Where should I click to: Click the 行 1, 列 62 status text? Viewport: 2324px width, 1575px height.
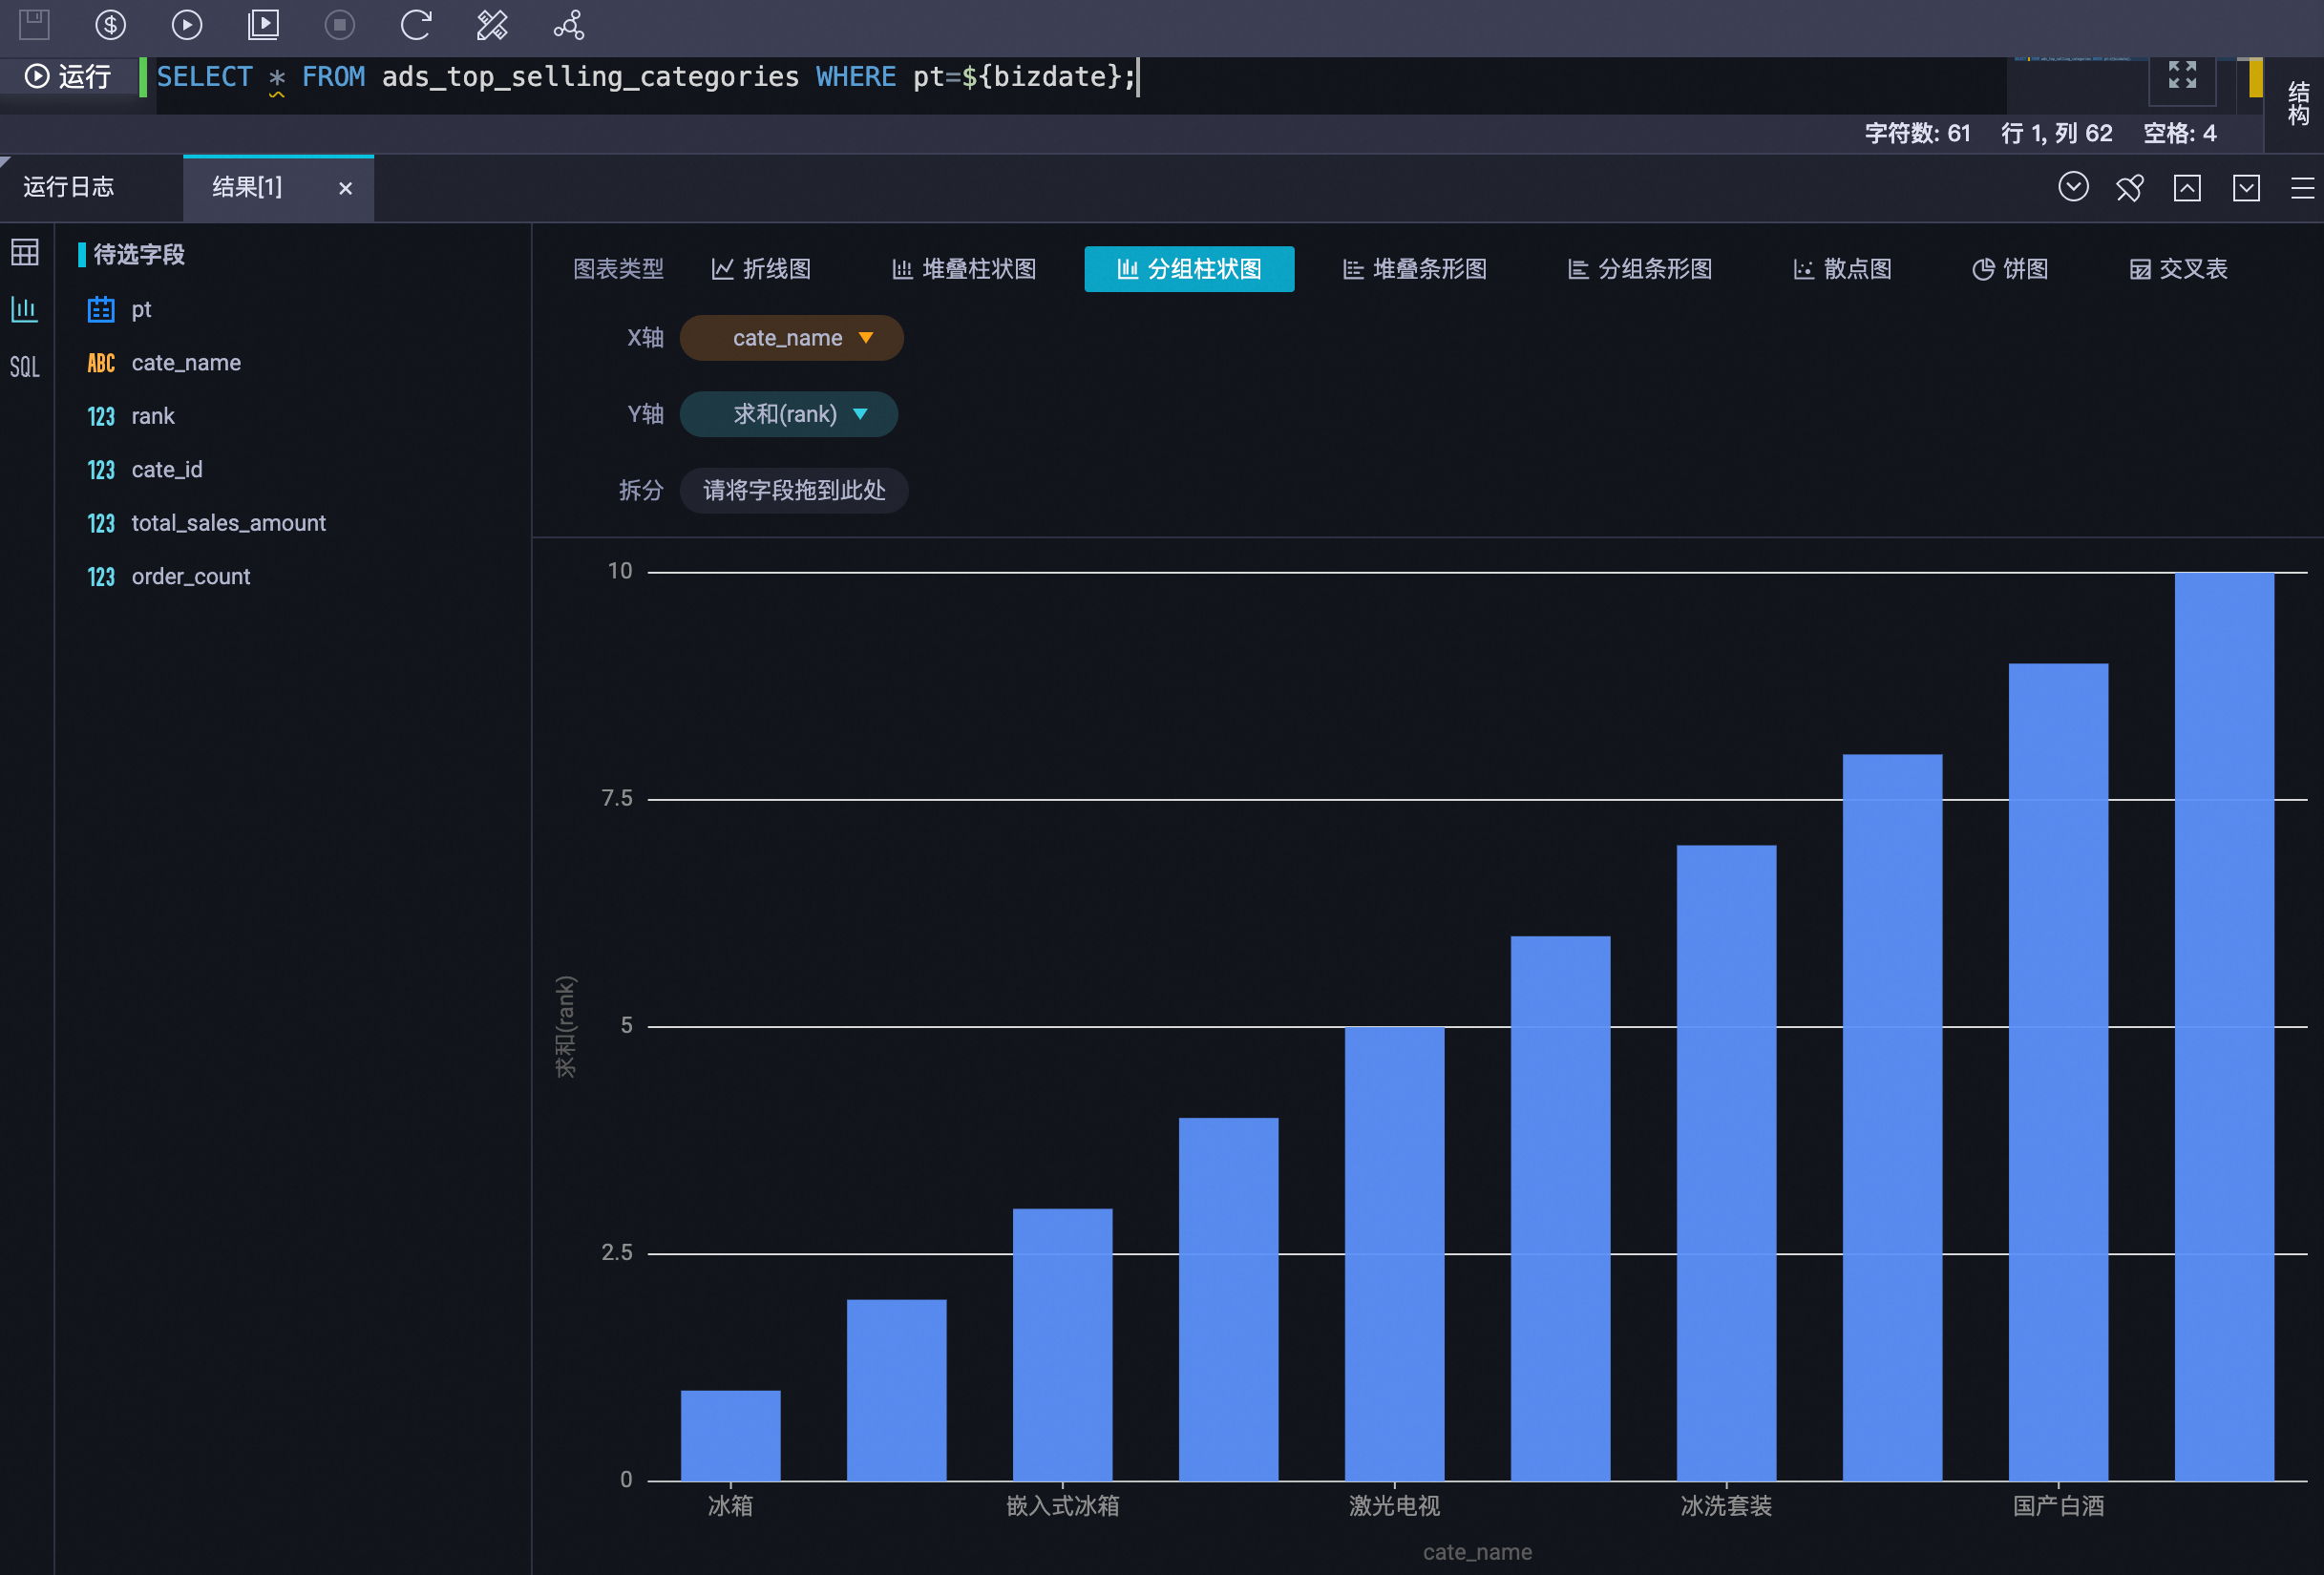2056,133
